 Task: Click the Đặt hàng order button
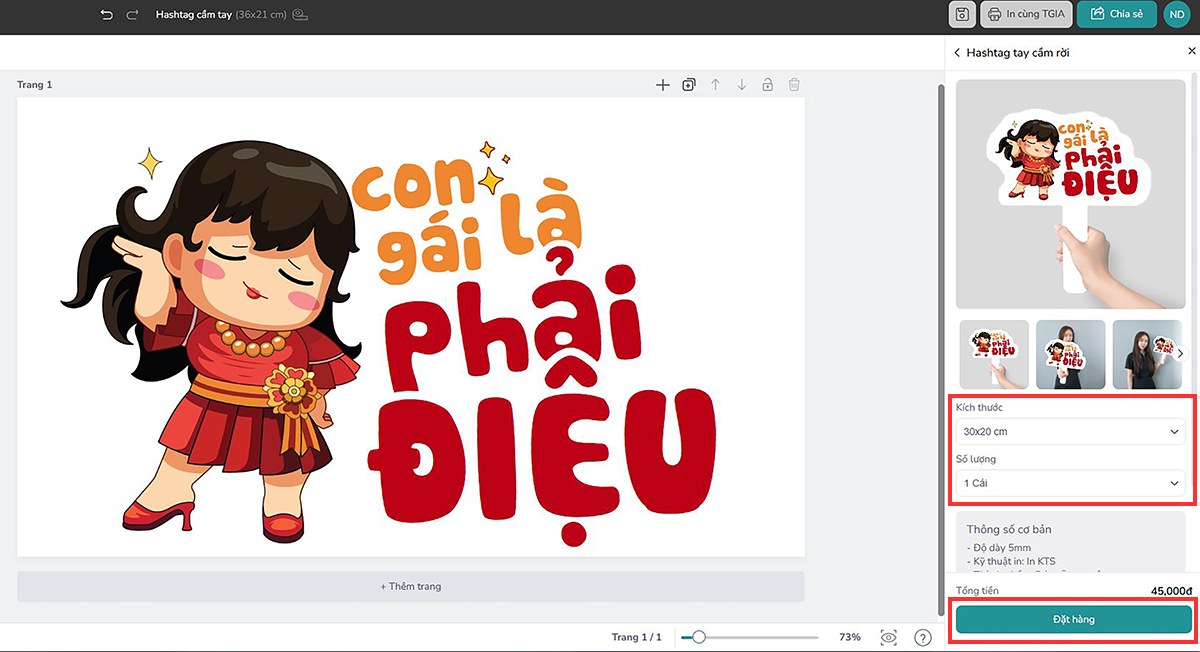pos(1073,619)
